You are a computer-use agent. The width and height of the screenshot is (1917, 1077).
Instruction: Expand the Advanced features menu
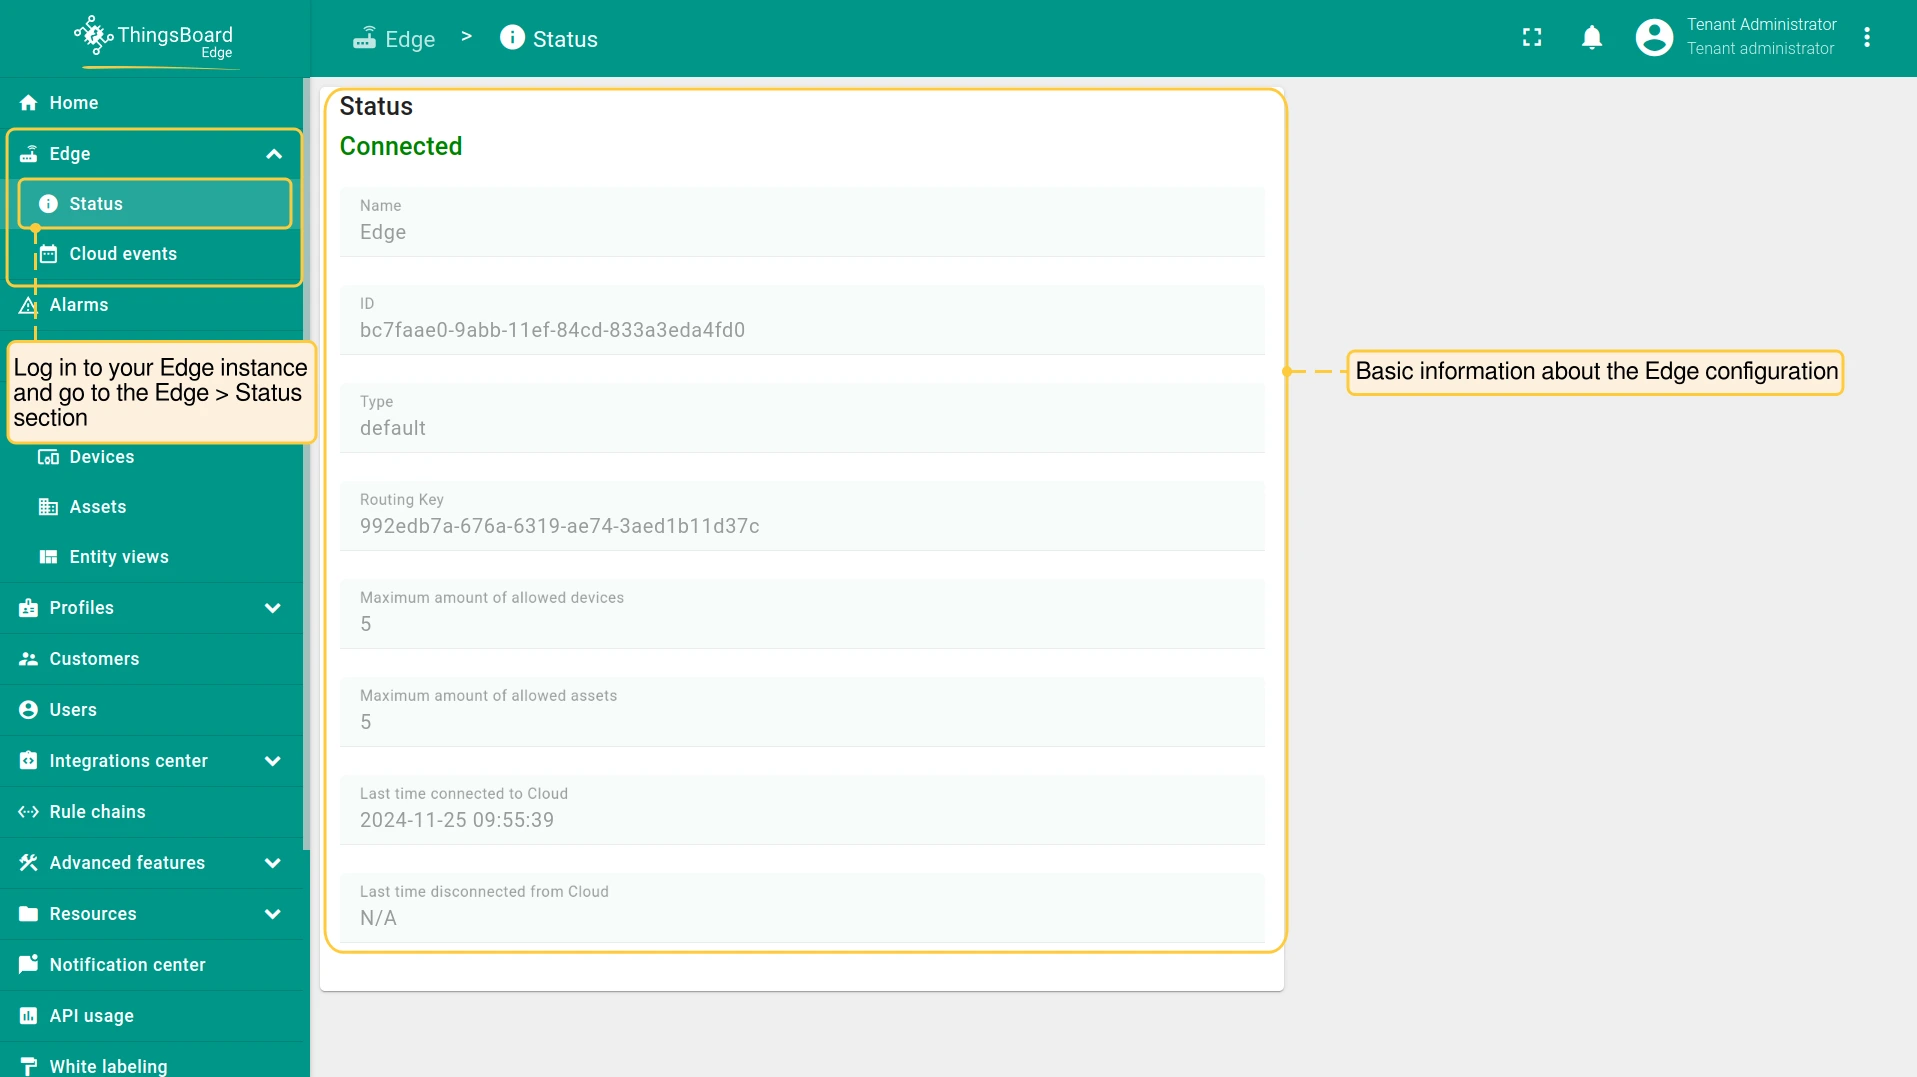[272, 863]
